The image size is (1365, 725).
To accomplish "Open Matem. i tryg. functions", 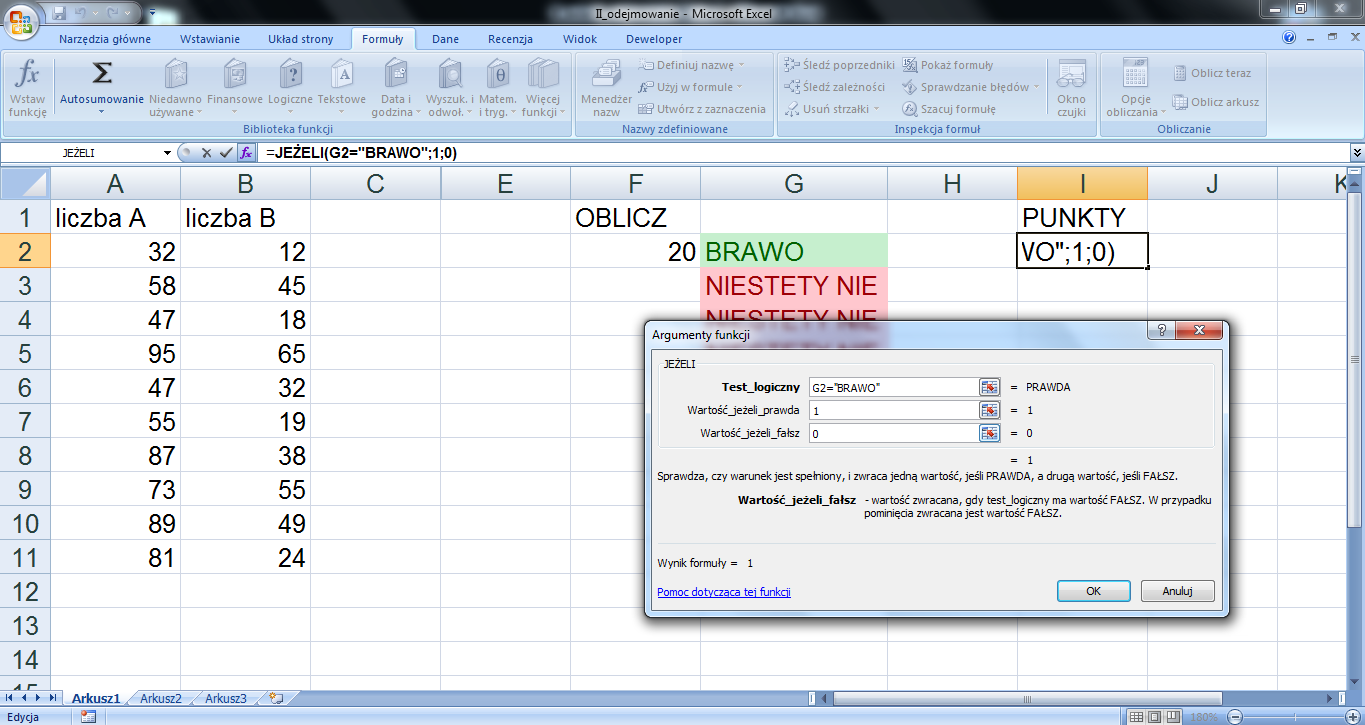I will click(498, 88).
